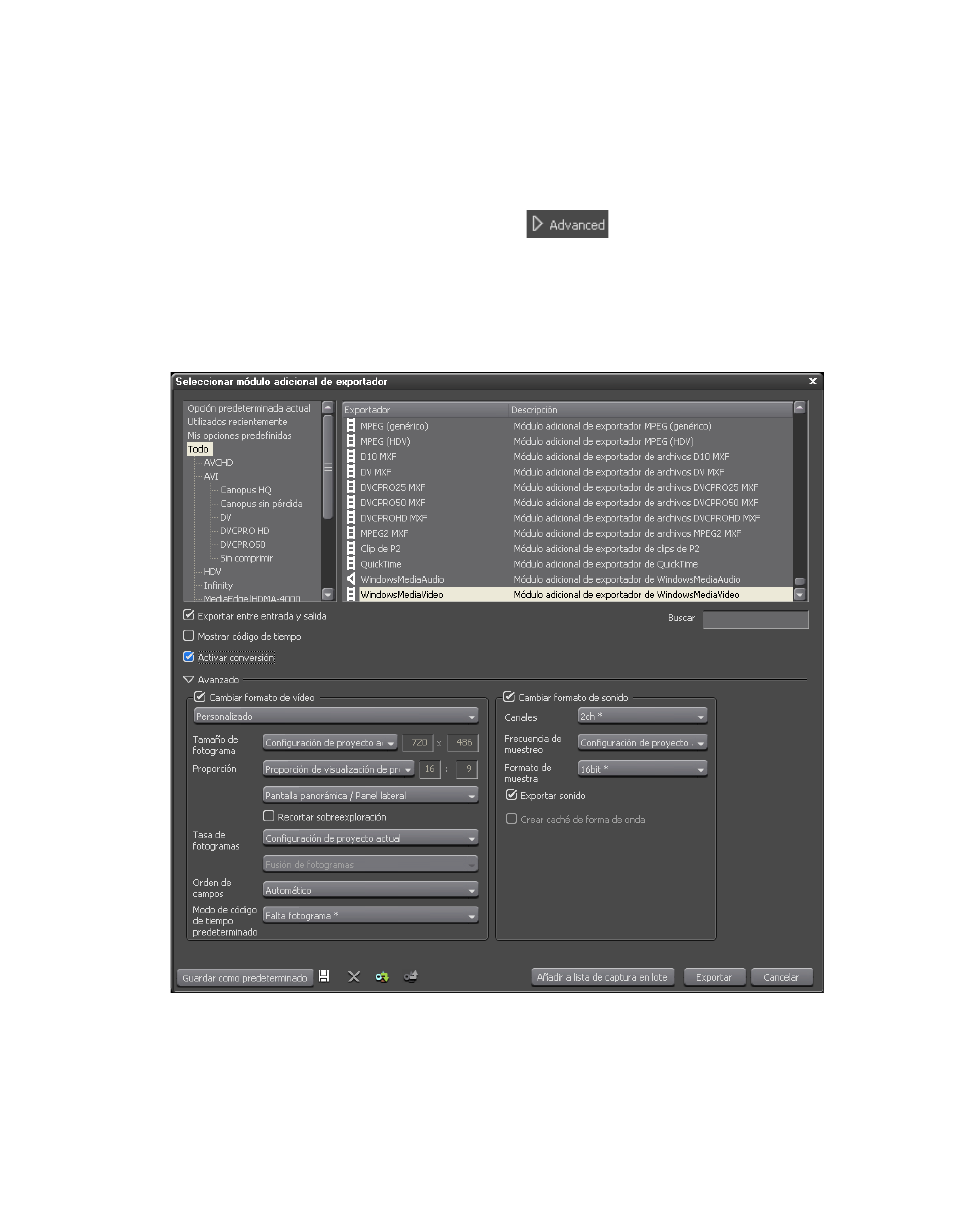Select Infinity in the category tree
This screenshot has width=954, height=1227.
pyautogui.click(x=218, y=585)
